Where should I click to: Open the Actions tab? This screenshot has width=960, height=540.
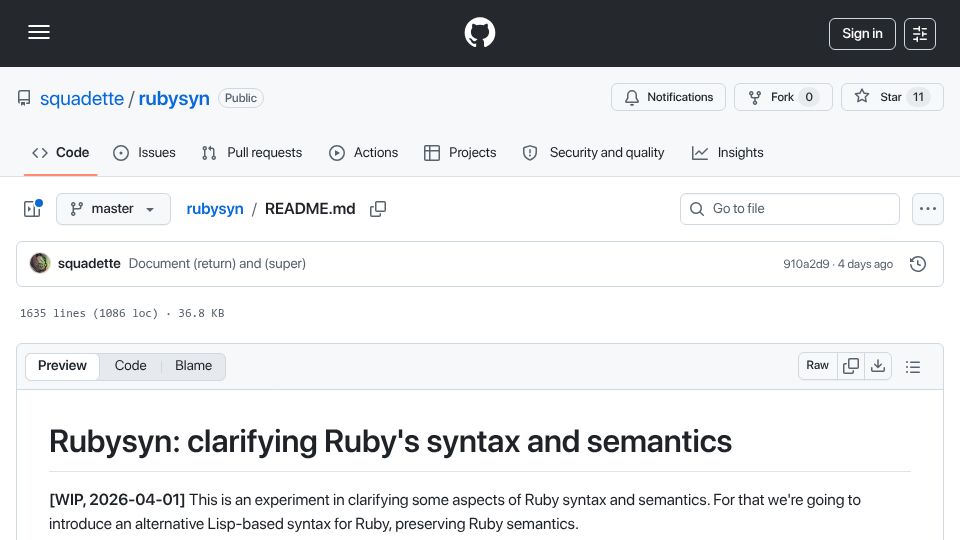tap(364, 152)
